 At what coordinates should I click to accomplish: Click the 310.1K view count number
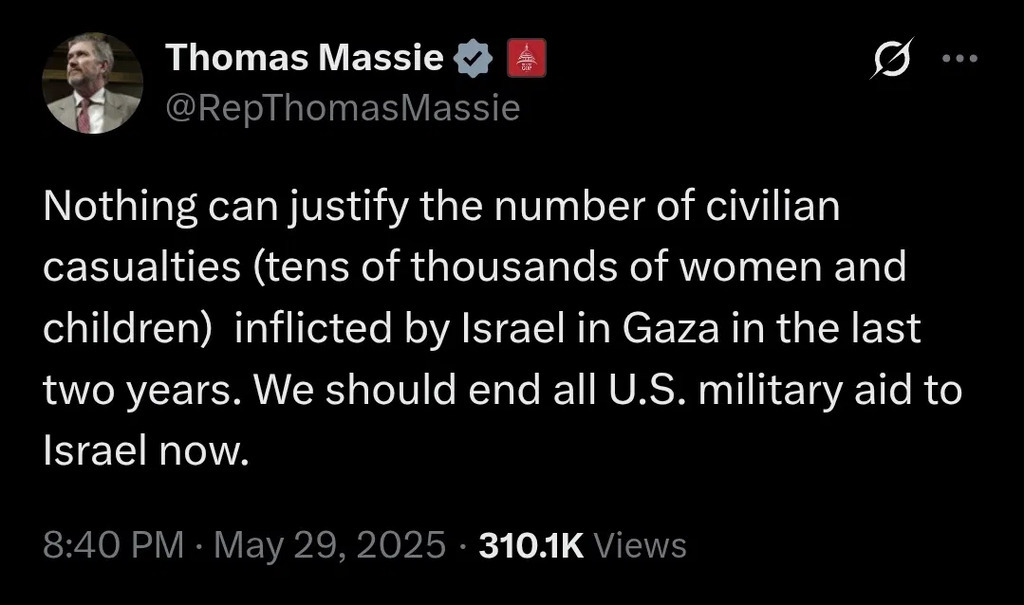point(532,545)
